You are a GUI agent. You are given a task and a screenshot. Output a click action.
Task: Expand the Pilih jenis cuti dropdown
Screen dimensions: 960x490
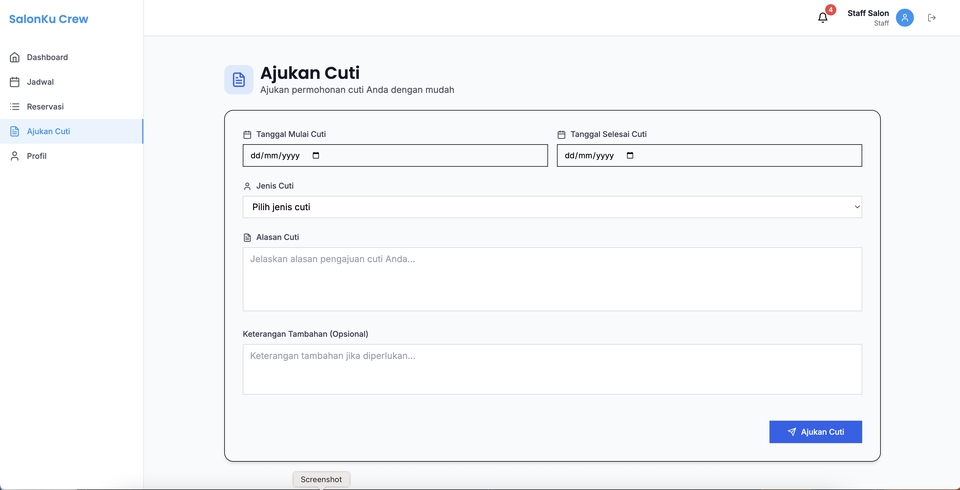pyautogui.click(x=552, y=207)
